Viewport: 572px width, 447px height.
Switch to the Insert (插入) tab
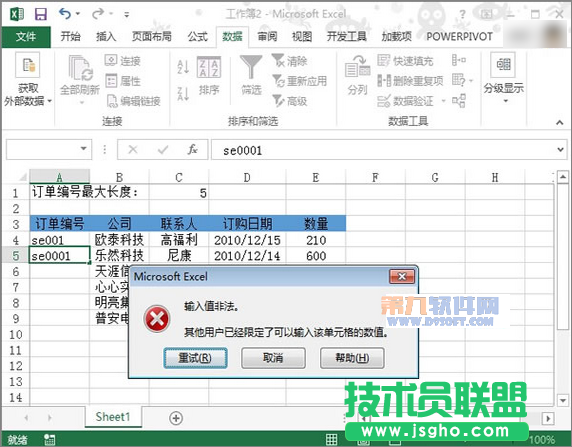106,36
